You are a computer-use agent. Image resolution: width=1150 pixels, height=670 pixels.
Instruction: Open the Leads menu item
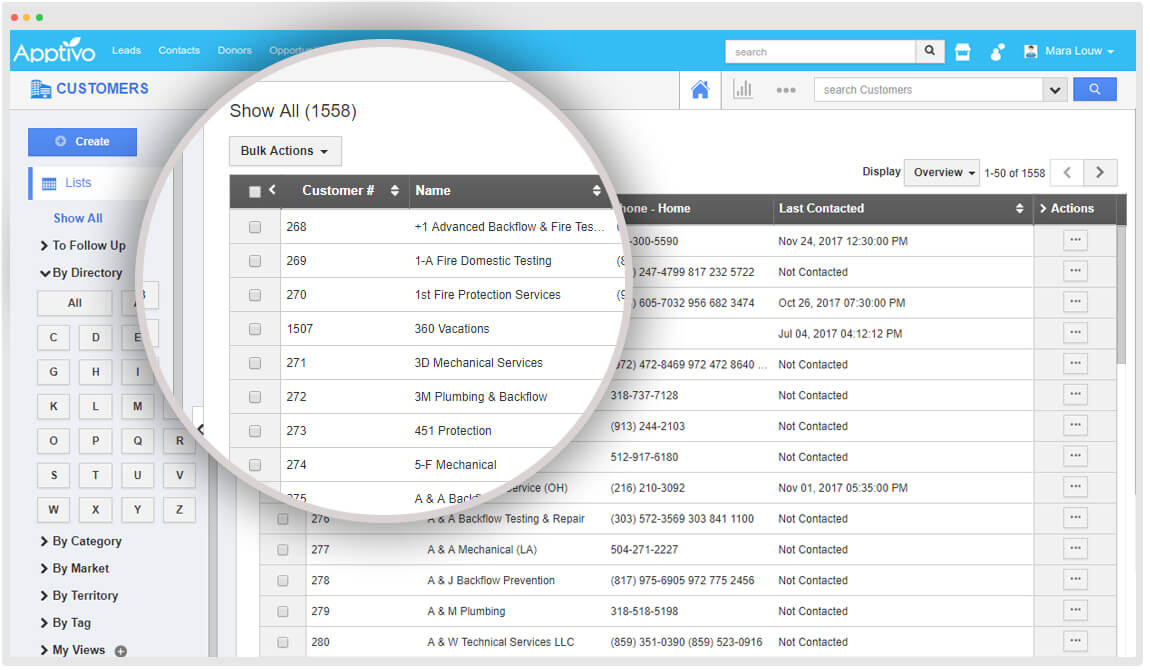(x=126, y=50)
